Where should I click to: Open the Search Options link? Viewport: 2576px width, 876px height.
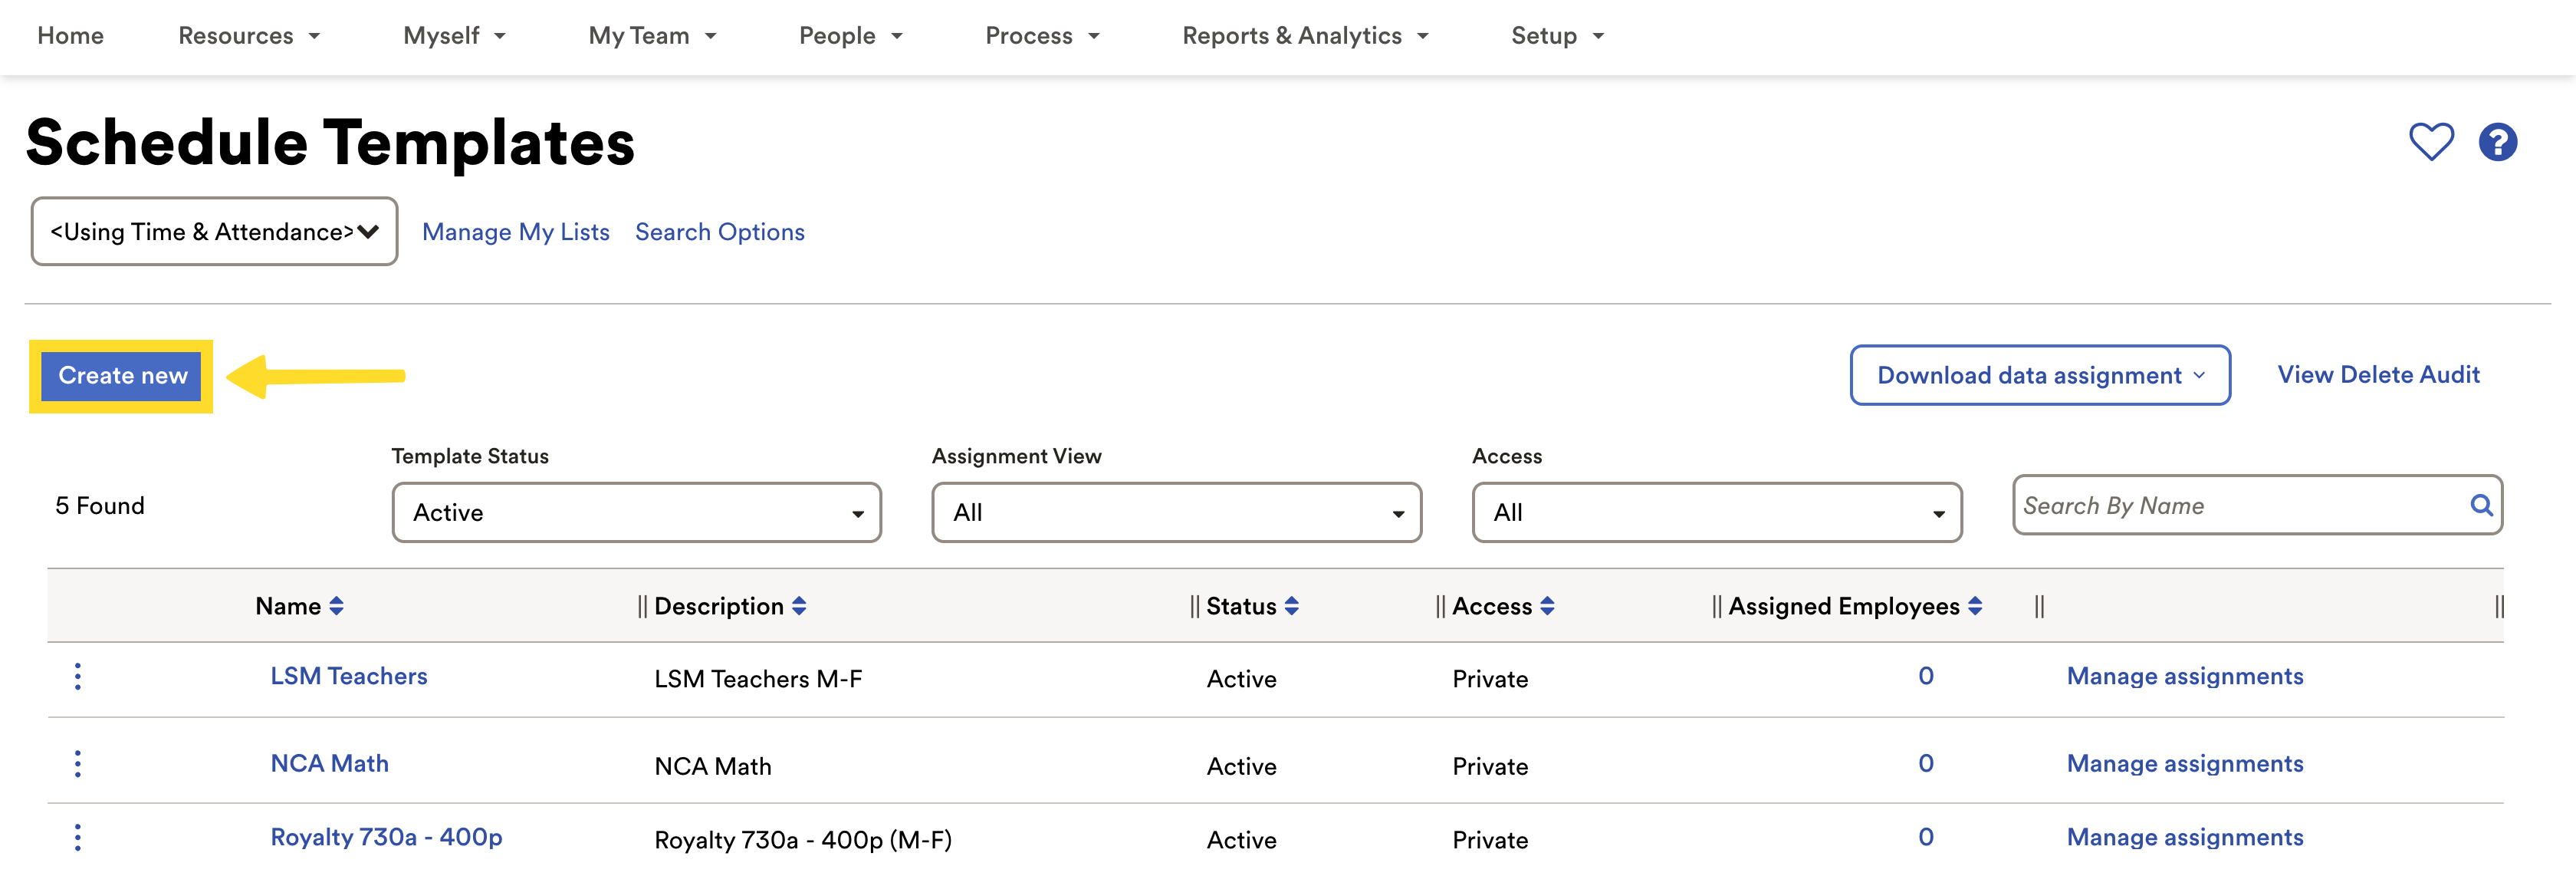(720, 232)
